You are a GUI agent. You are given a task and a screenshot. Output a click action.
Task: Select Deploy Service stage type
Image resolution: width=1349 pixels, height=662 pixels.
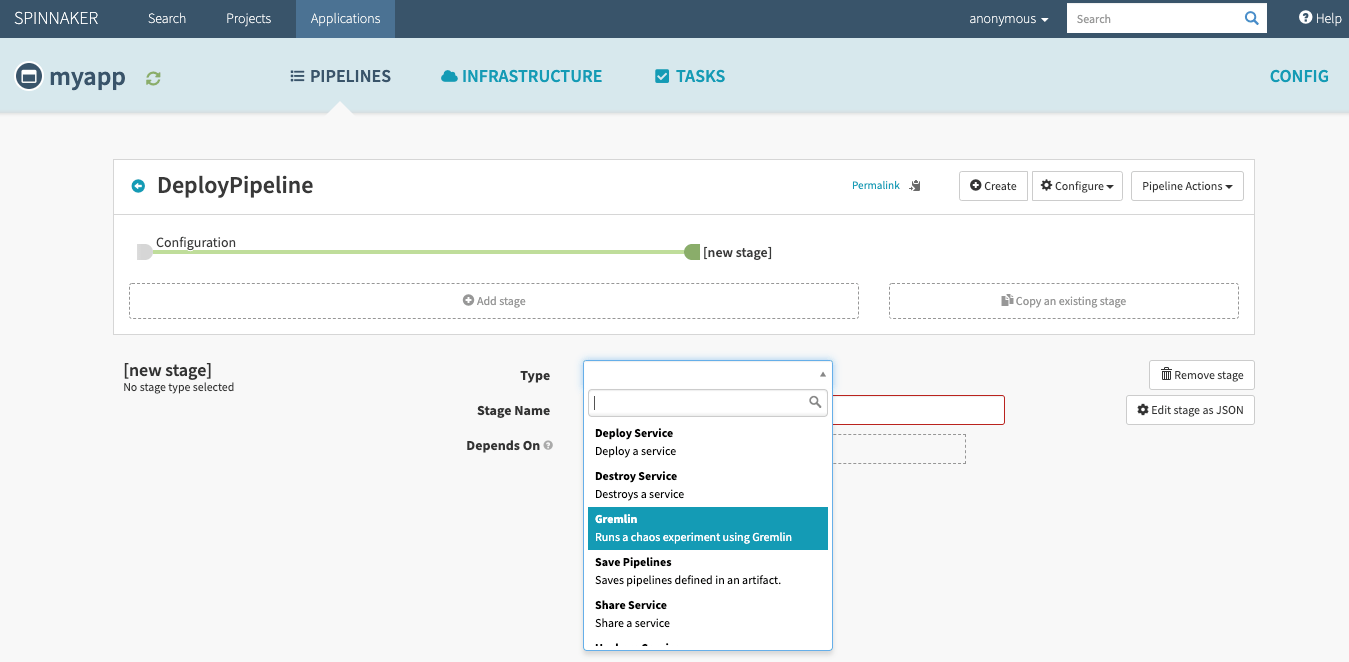point(708,442)
